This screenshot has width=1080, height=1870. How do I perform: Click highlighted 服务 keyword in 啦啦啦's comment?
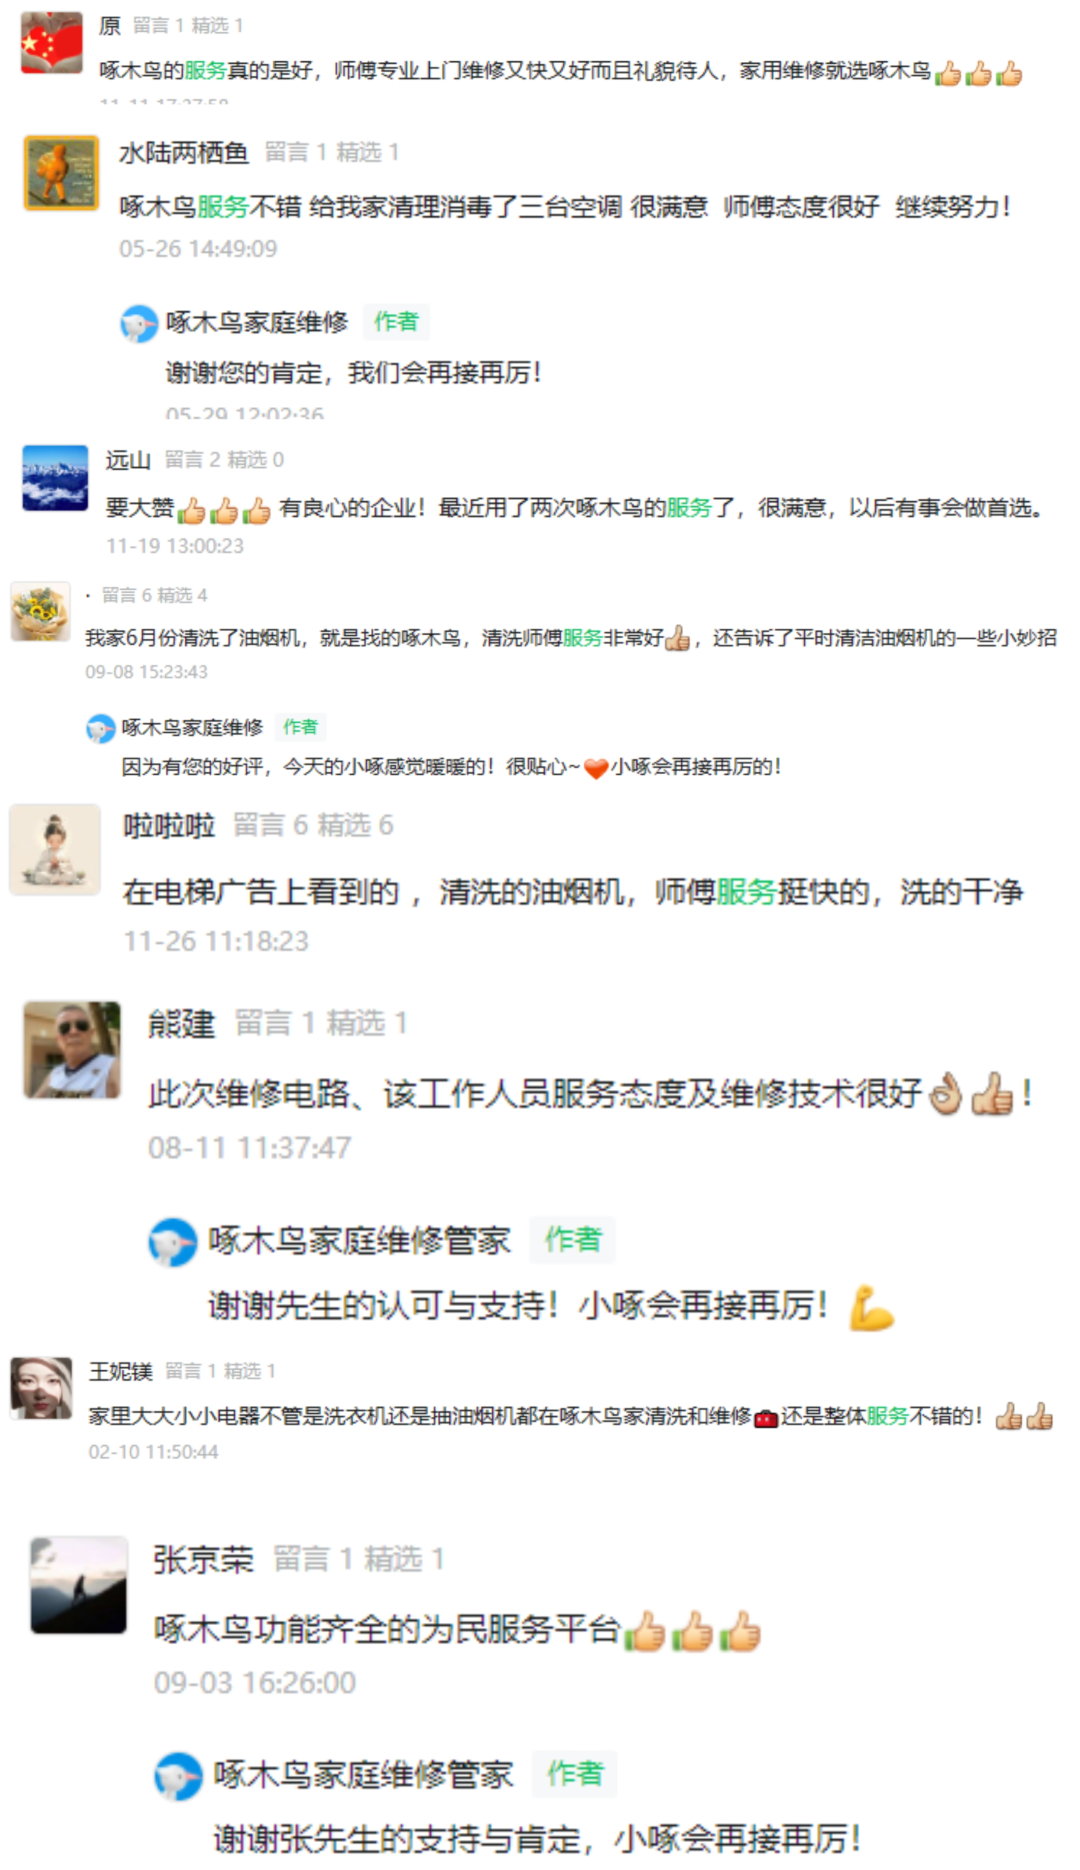pyautogui.click(x=746, y=891)
